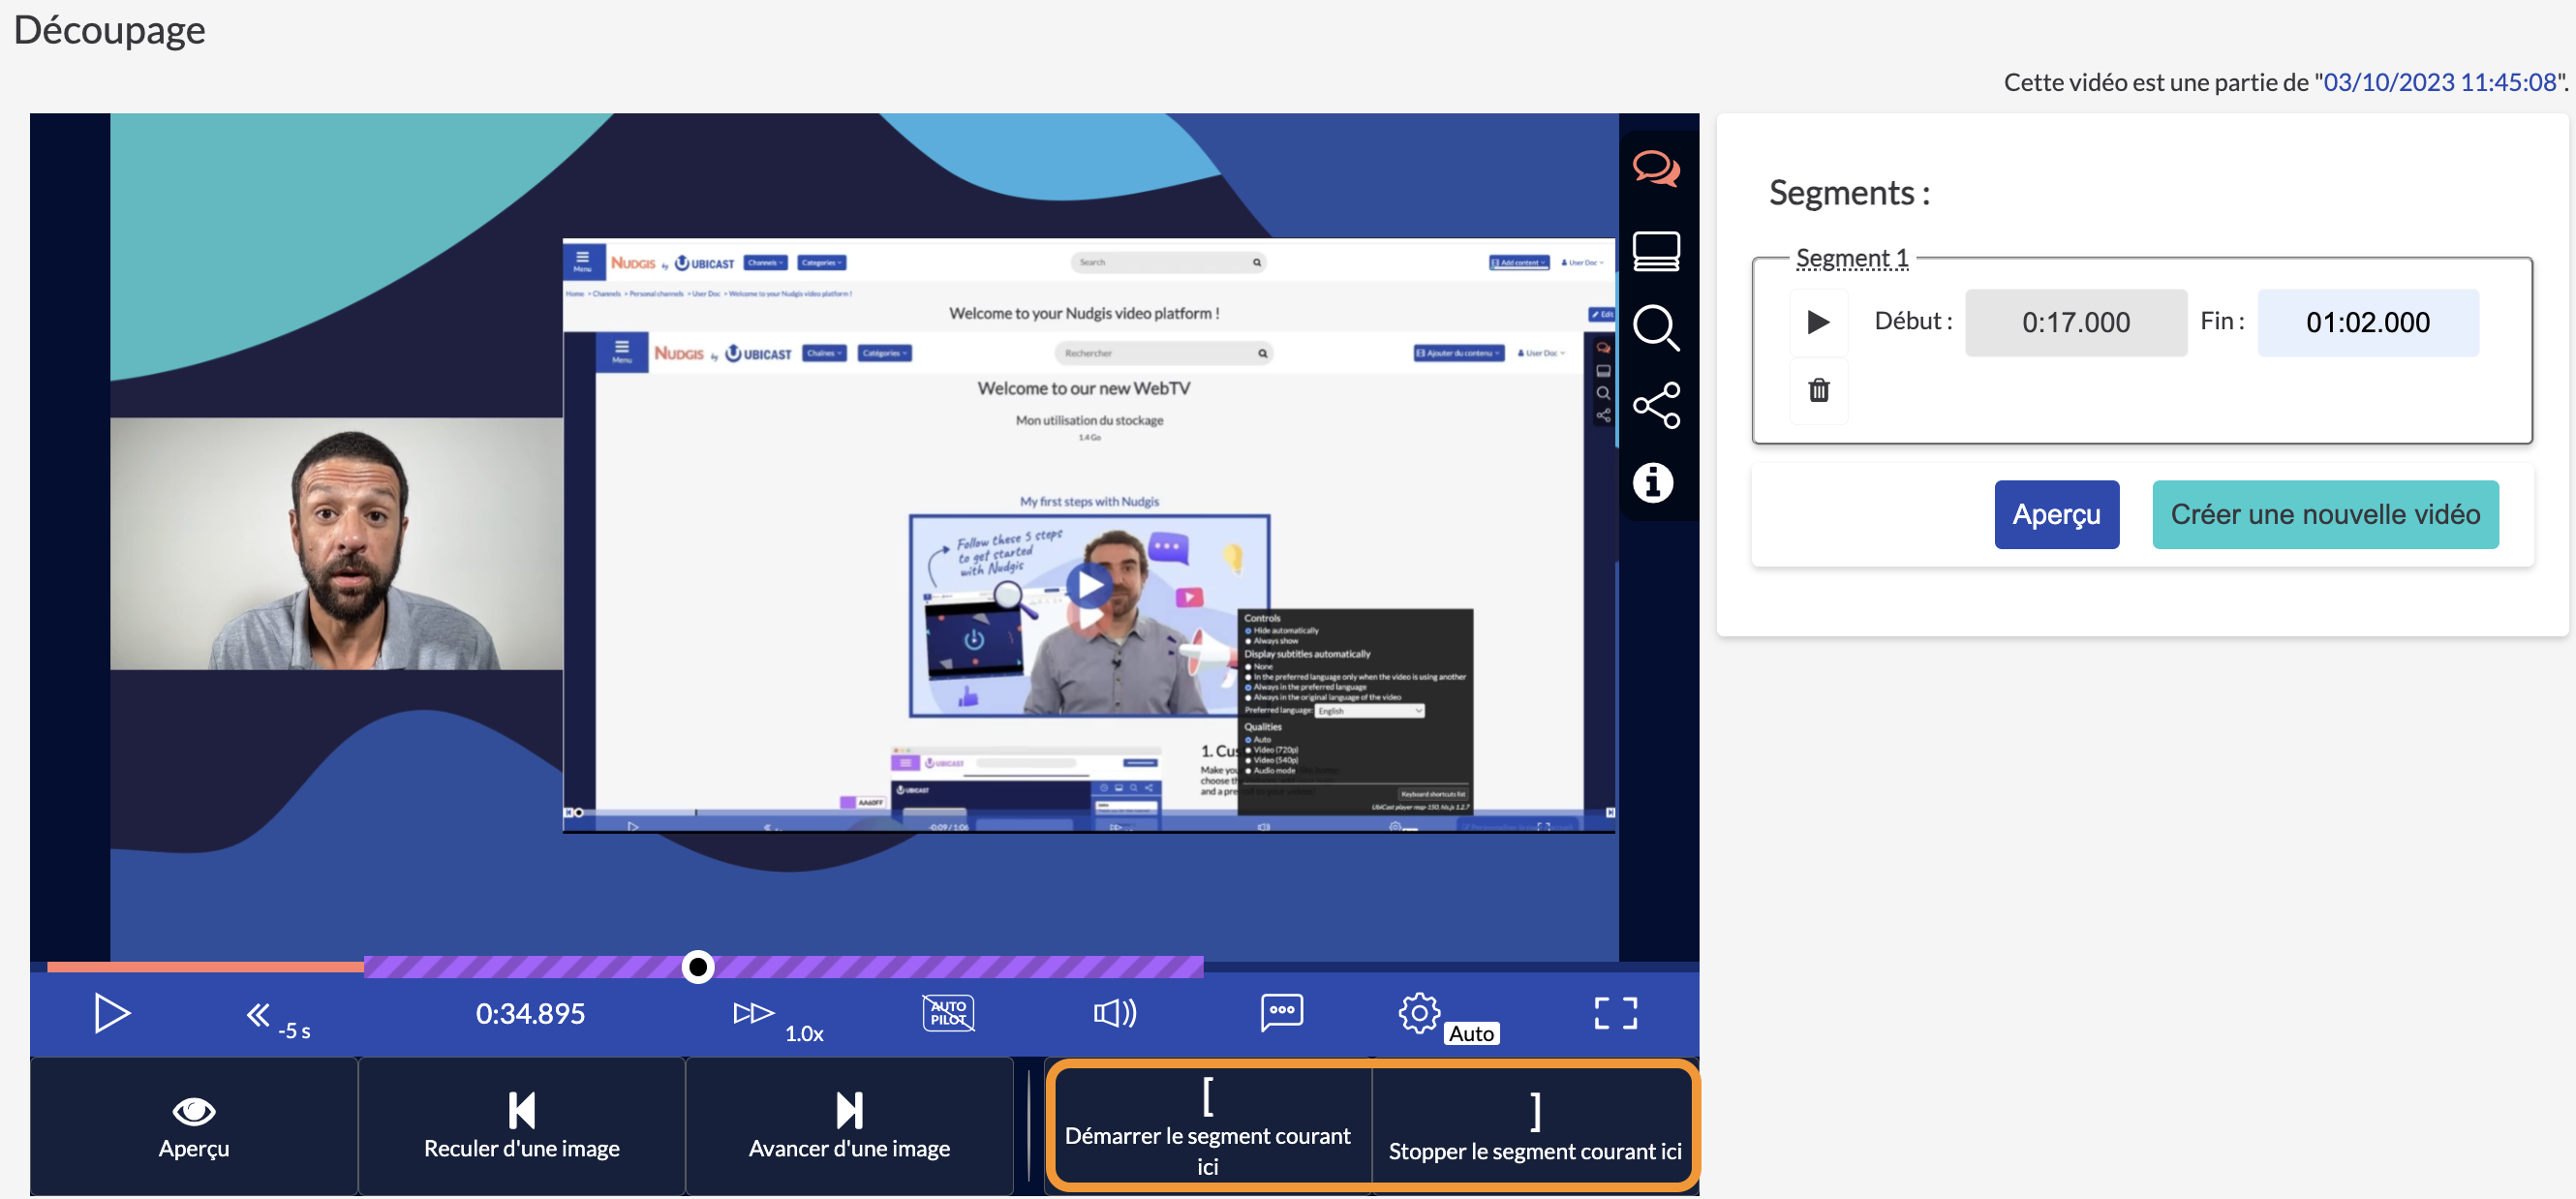Open the parent video link 03/10/2023 11:45:08
The width and height of the screenshot is (2576, 1199).
tap(2439, 82)
